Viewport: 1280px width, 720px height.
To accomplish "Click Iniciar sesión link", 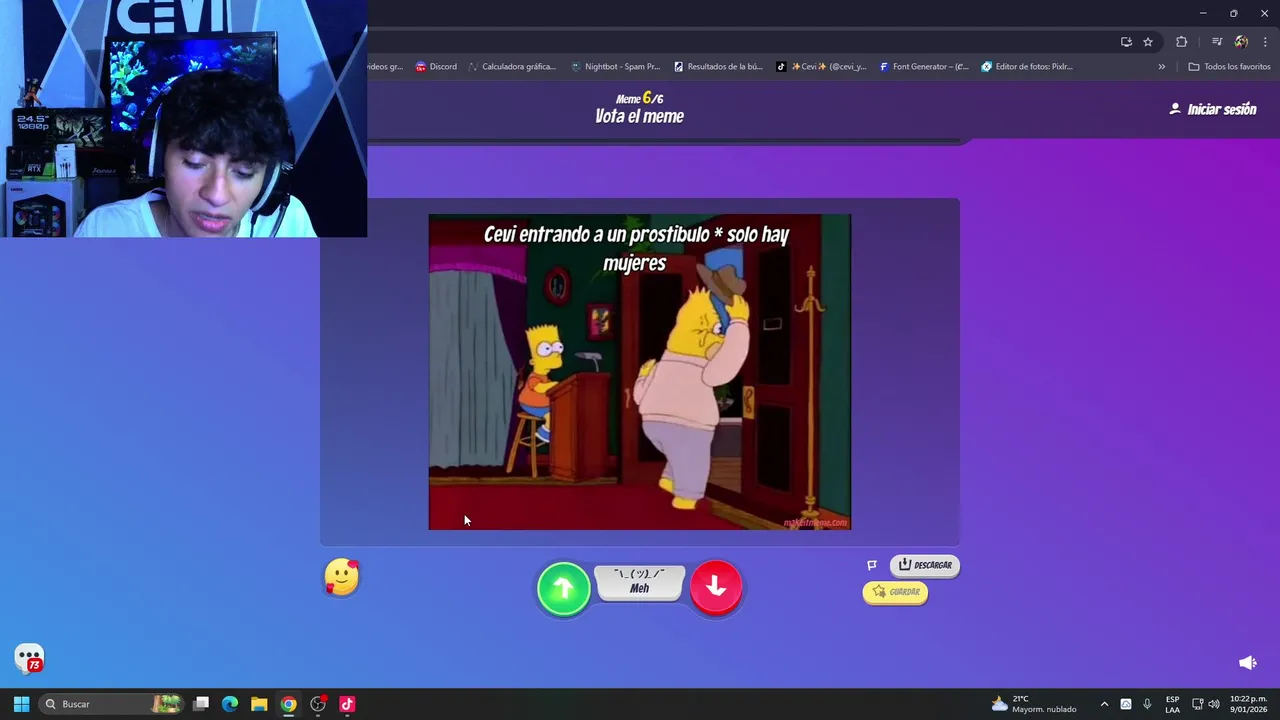I will tap(1212, 109).
